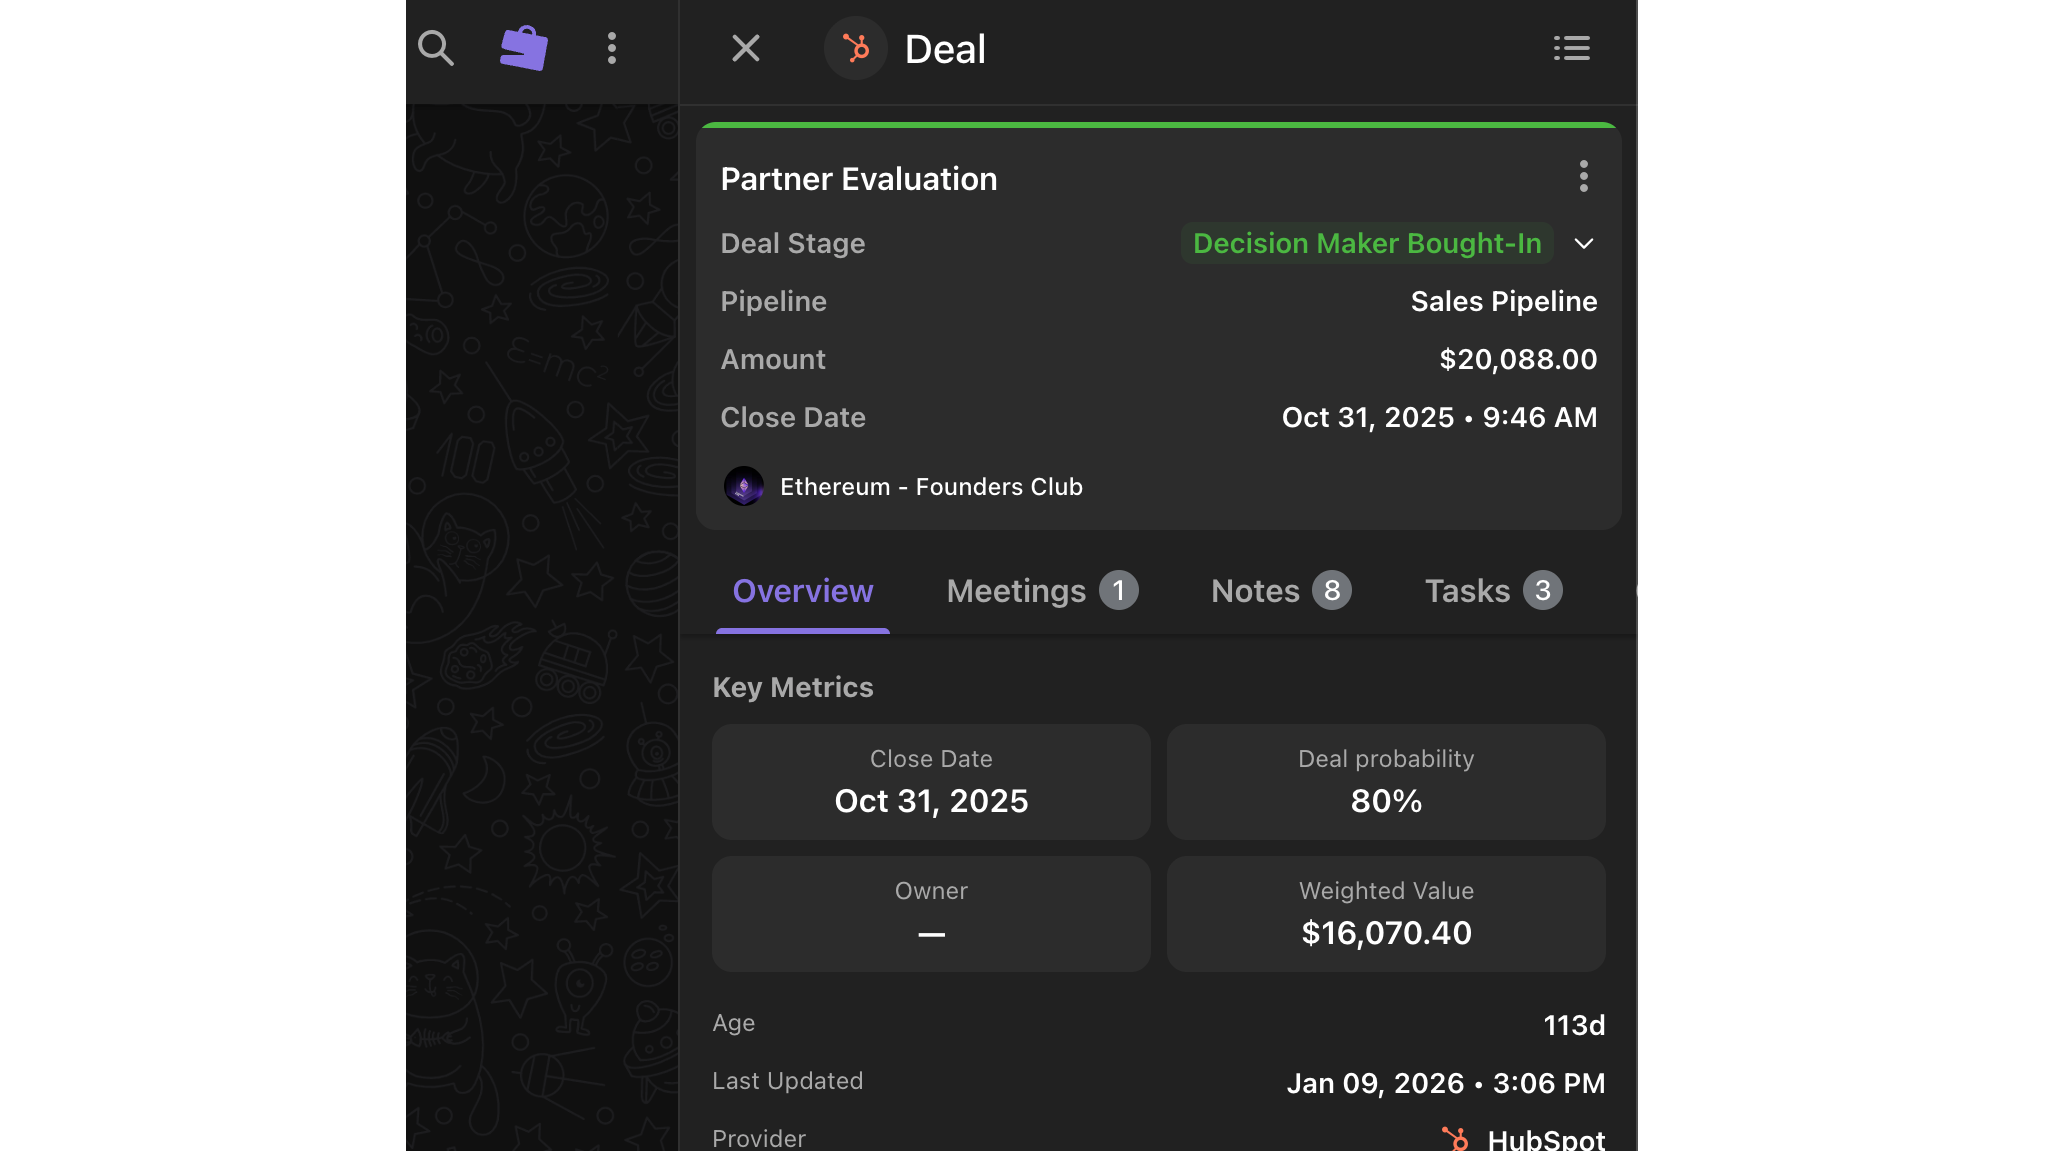Switch to the Overview tab
This screenshot has width=2047, height=1151.
click(x=803, y=591)
